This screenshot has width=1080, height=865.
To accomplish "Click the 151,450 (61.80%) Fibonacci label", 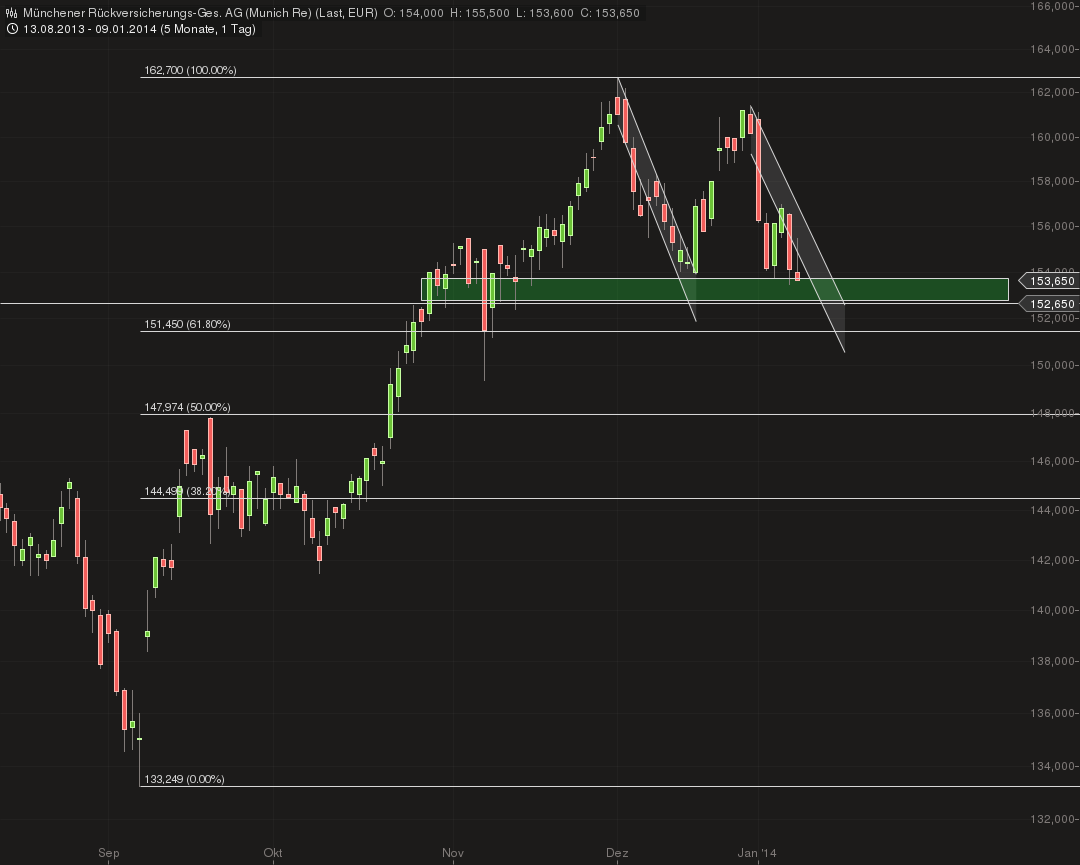I will (187, 324).
